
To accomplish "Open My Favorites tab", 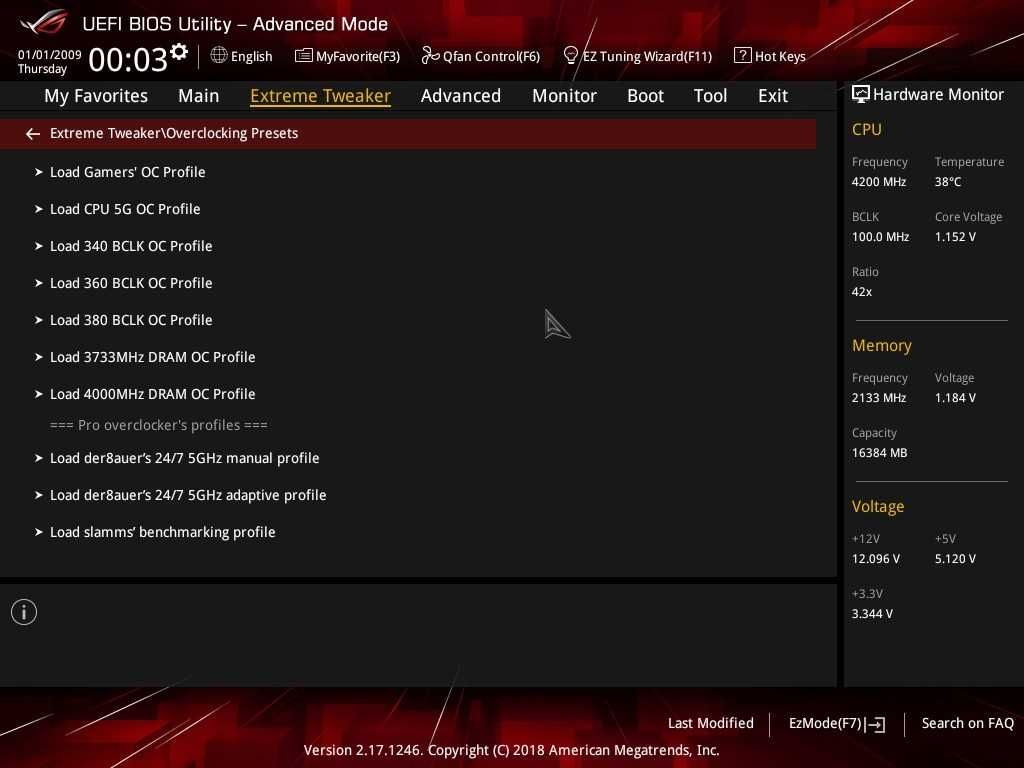I will (96, 96).
